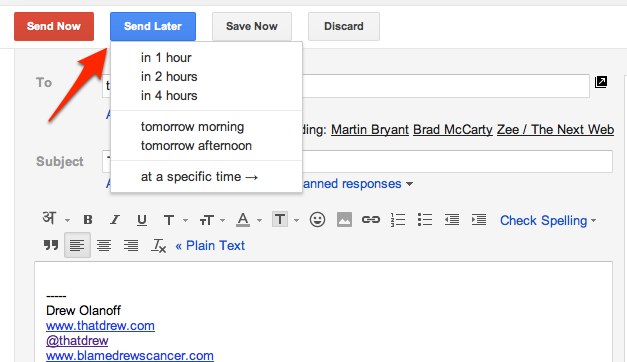This screenshot has width=627, height=362.
Task: Add a hyperlink with the link icon
Action: pyautogui.click(x=371, y=220)
